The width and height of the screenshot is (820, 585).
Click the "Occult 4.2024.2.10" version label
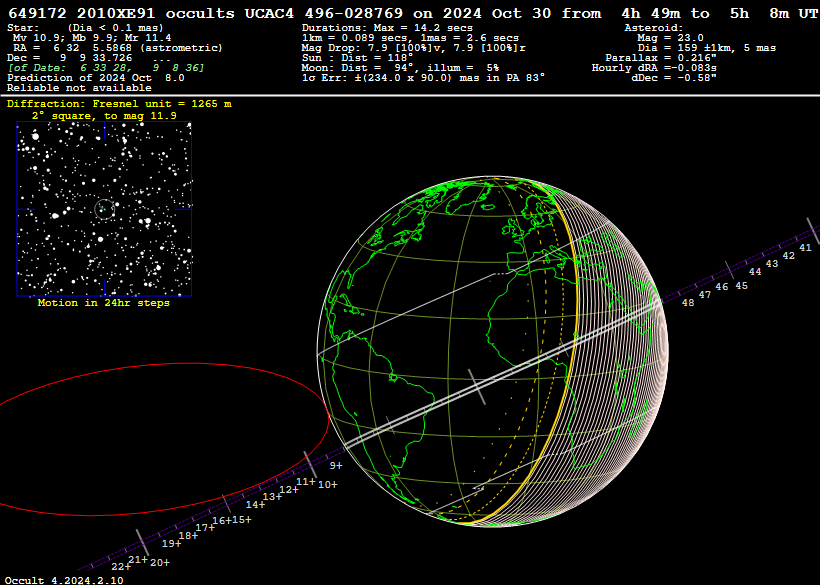click(x=64, y=580)
